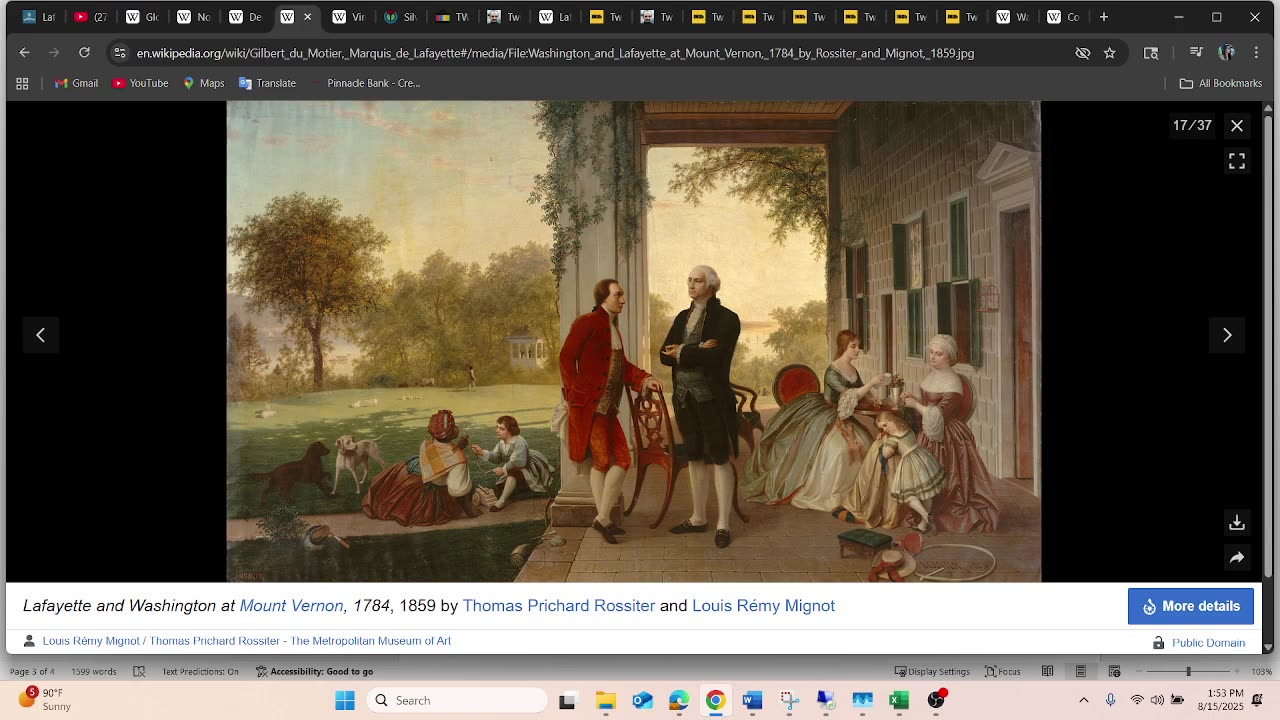The image size is (1280, 720).
Task: Open Display Settings in Word status bar
Action: pos(932,671)
